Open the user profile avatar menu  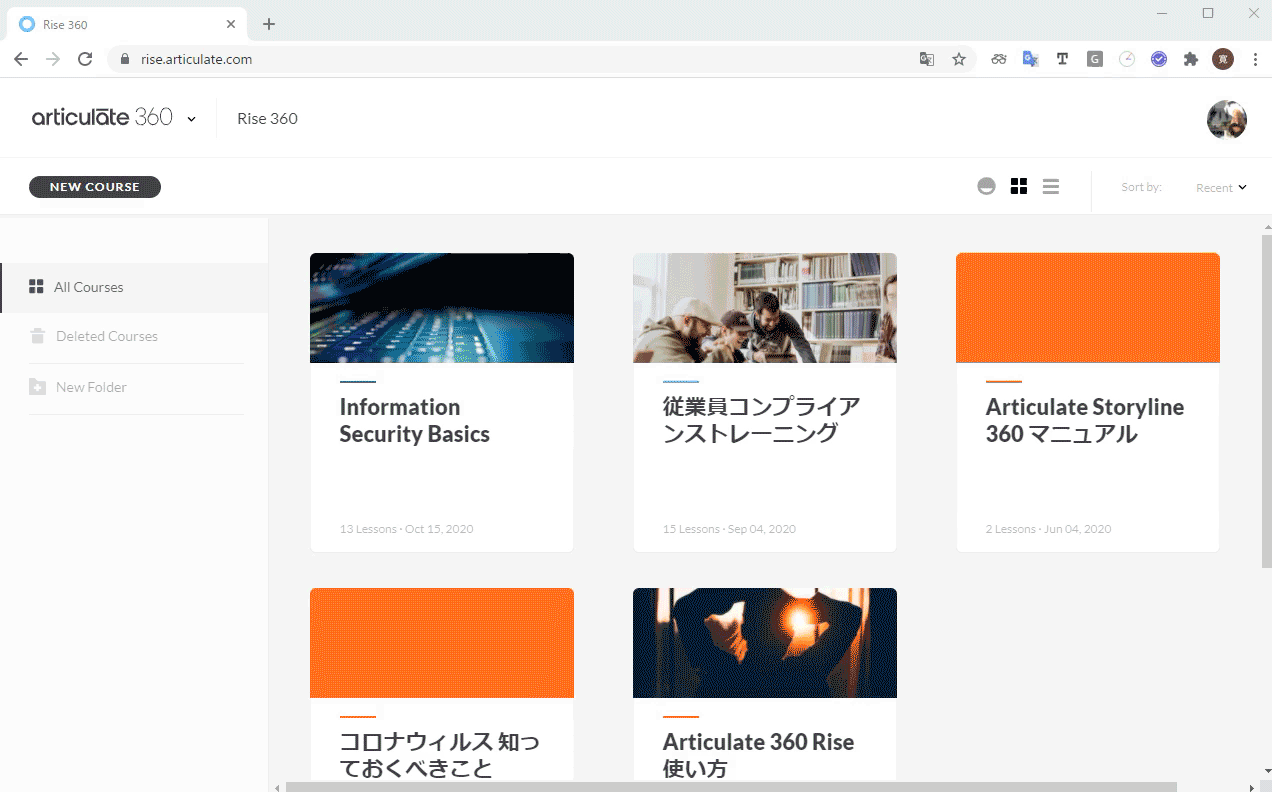[1227, 119]
